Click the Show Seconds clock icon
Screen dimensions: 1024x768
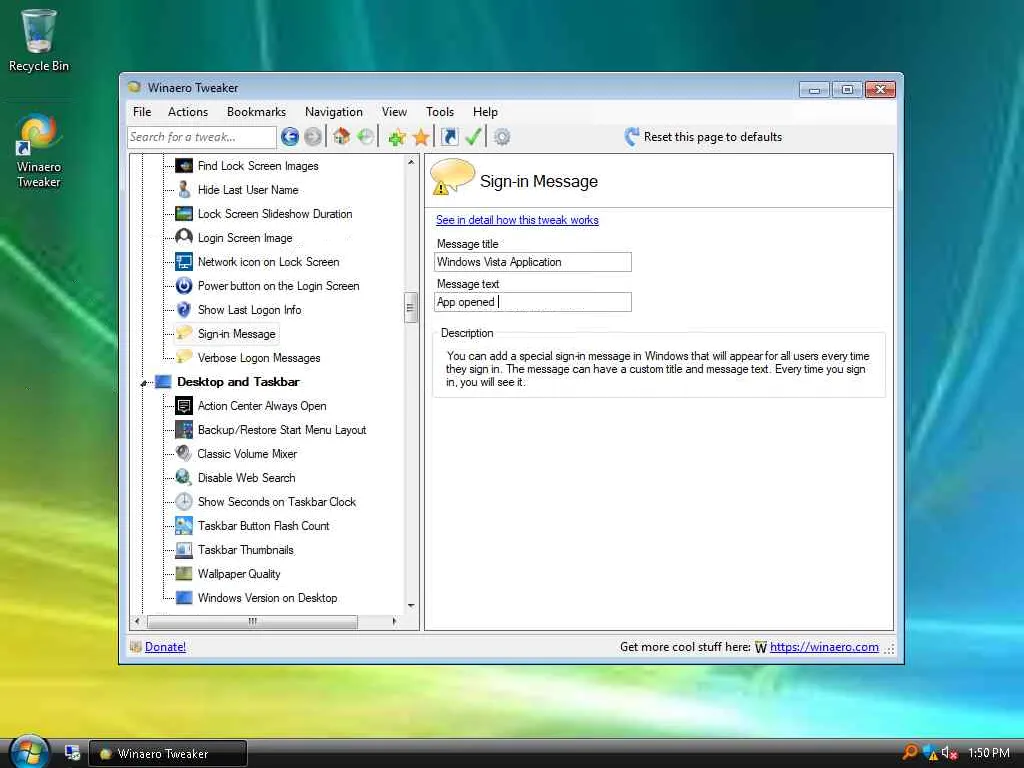point(184,502)
